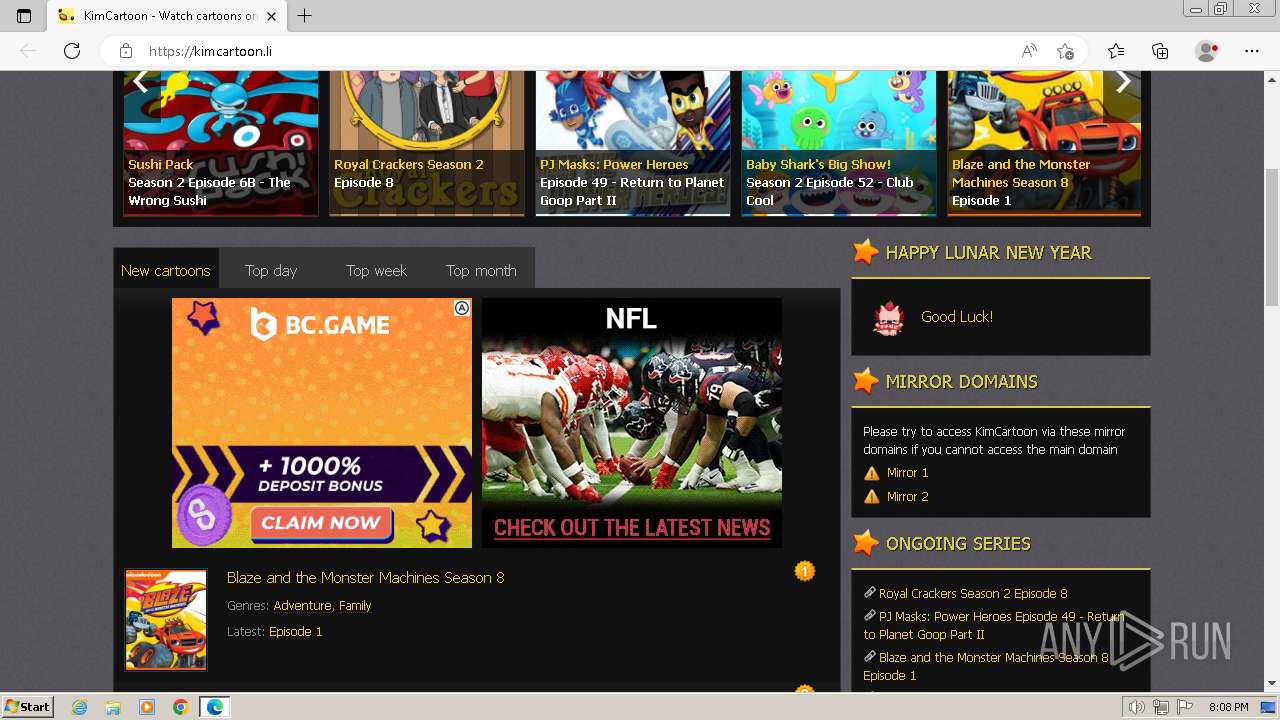
Task: Close the KimCartoon tab
Action: (271, 16)
